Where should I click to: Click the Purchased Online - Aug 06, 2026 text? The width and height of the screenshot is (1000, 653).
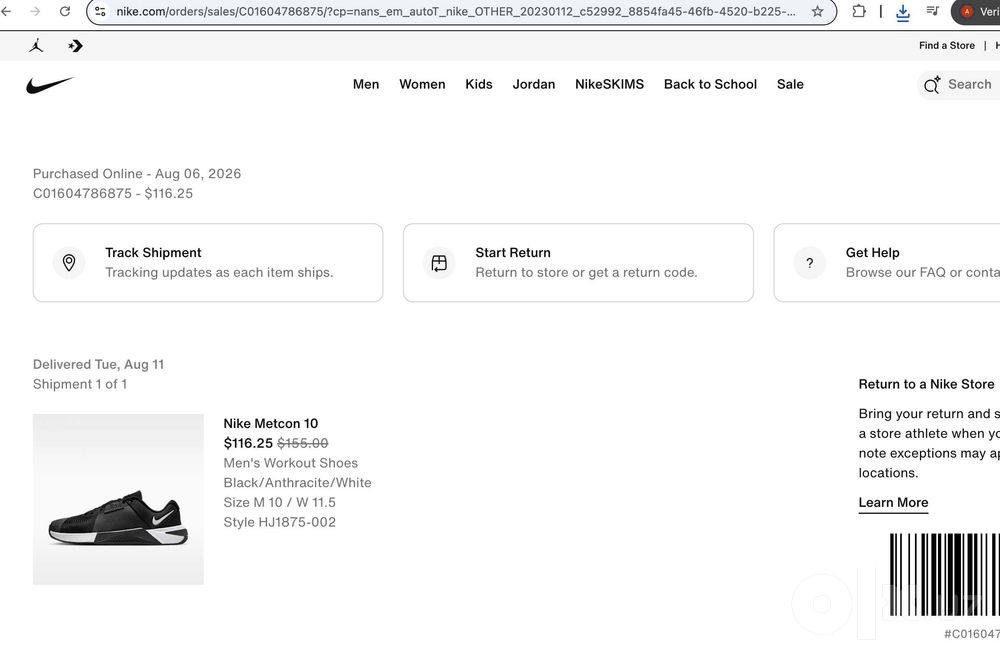[137, 173]
